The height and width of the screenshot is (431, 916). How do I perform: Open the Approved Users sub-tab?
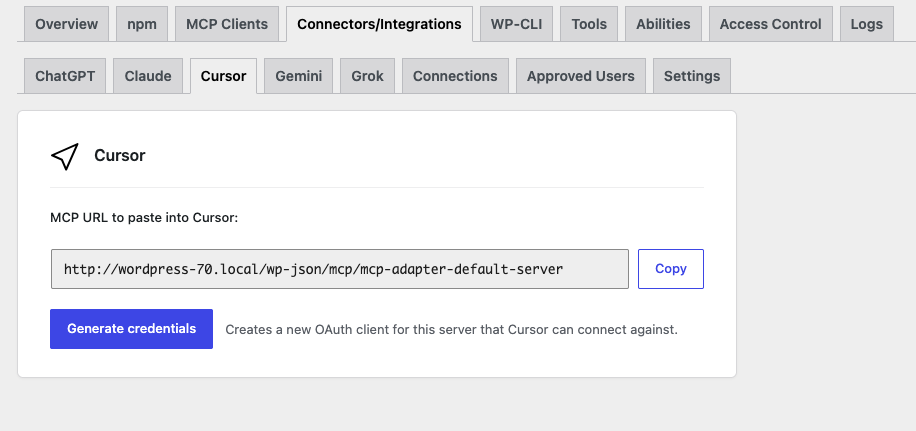point(581,76)
